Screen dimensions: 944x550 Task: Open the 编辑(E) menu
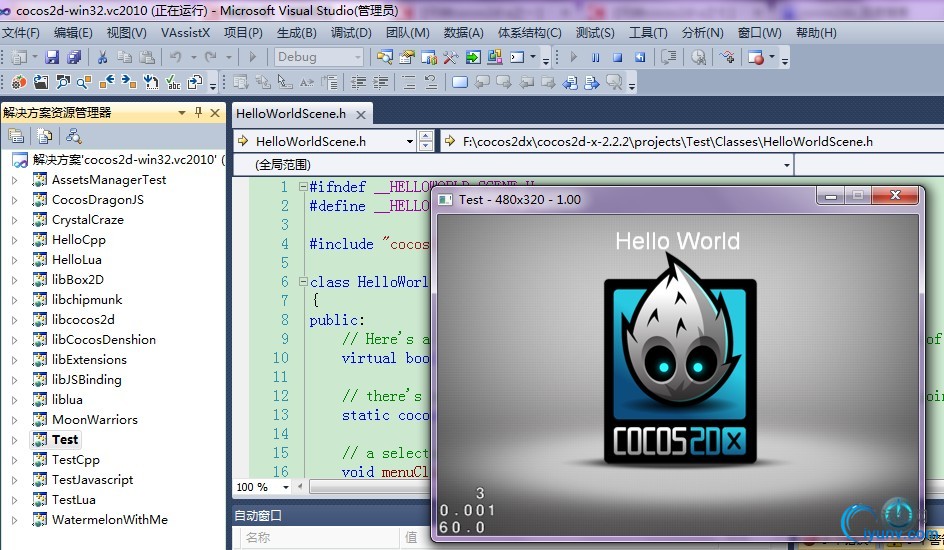[73, 32]
